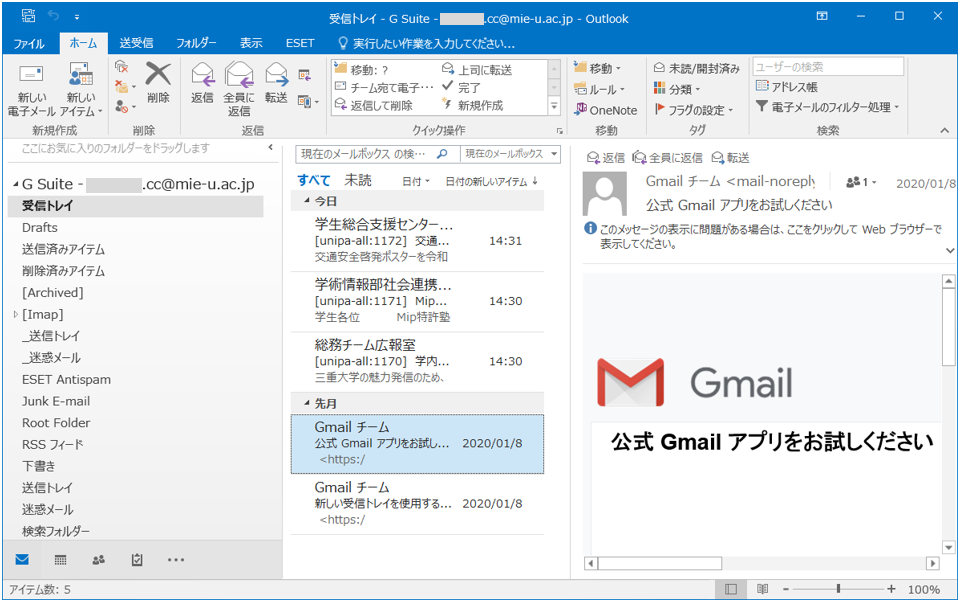Open the 学生総合支援センター email

(417, 241)
